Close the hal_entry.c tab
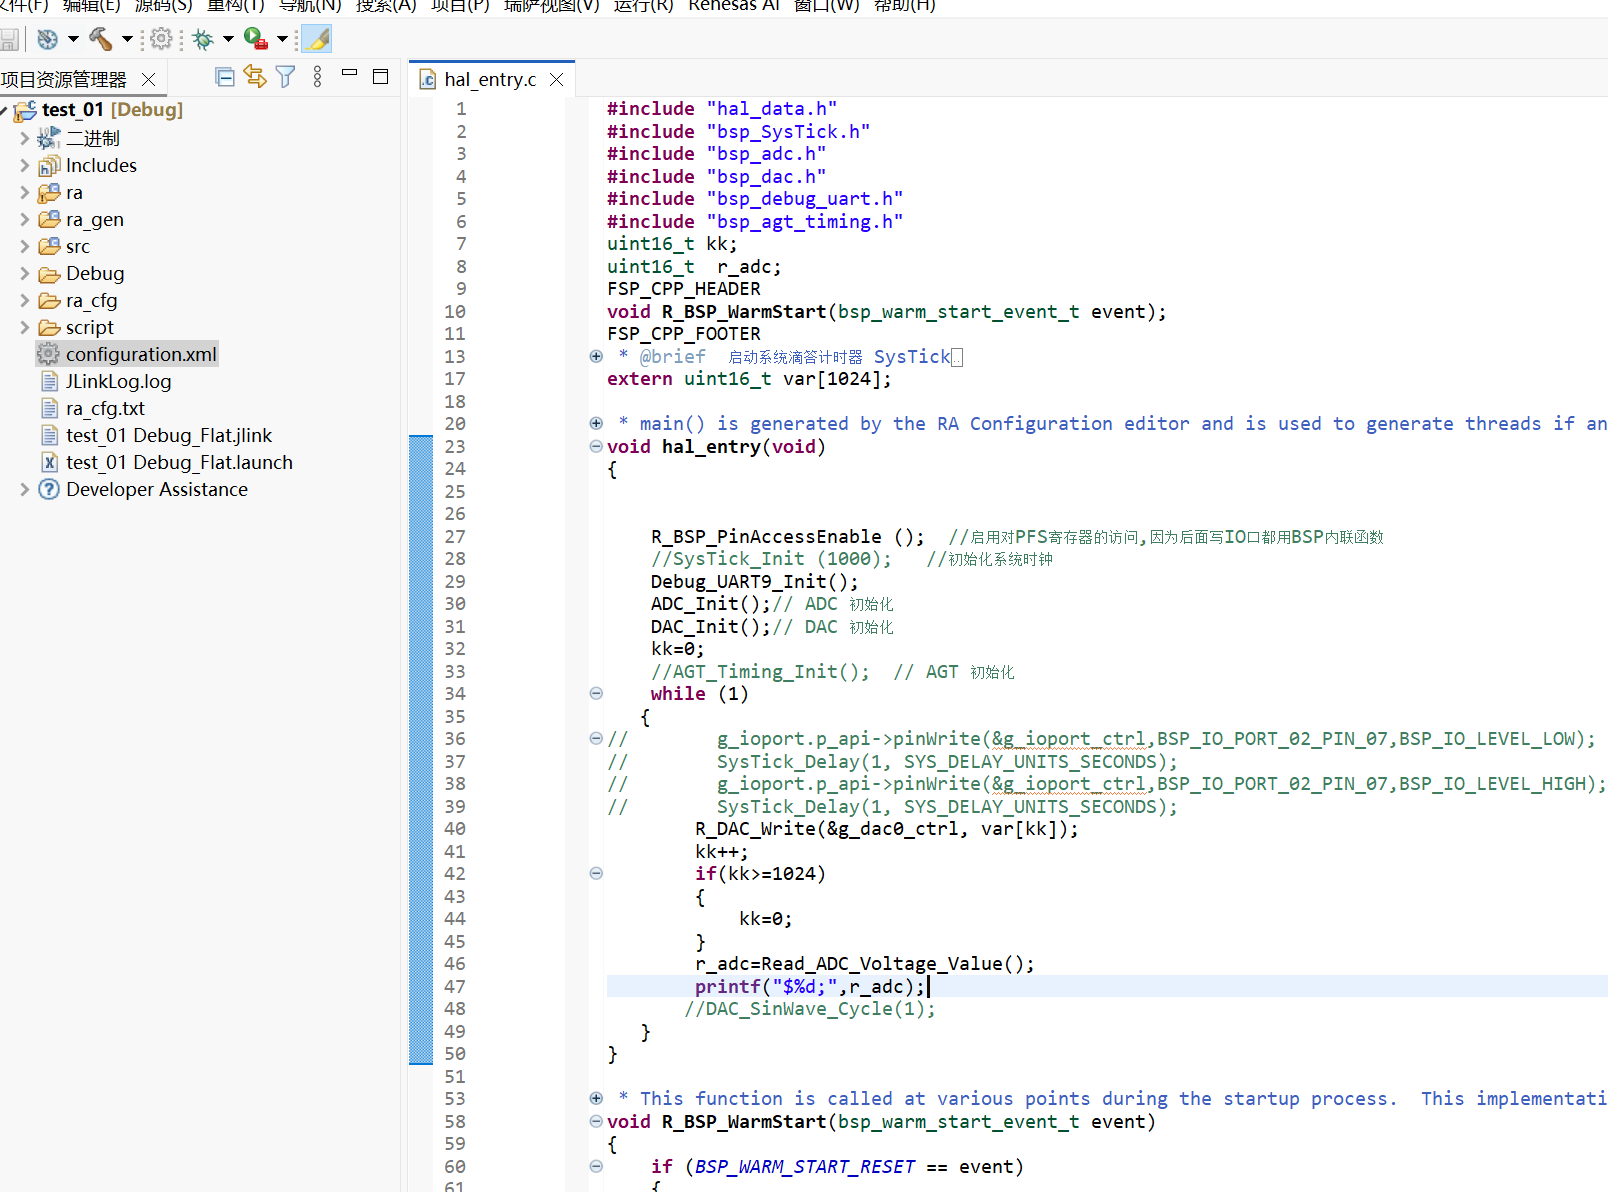This screenshot has width=1608, height=1192. (x=557, y=79)
